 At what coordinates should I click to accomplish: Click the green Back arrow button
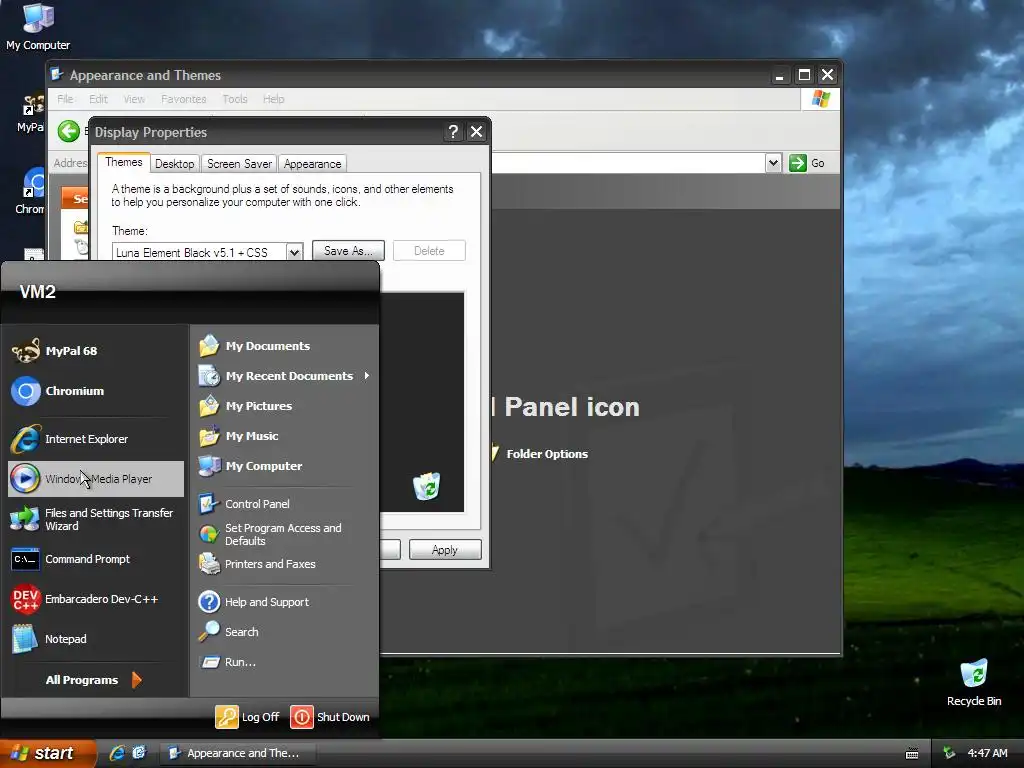click(x=69, y=131)
